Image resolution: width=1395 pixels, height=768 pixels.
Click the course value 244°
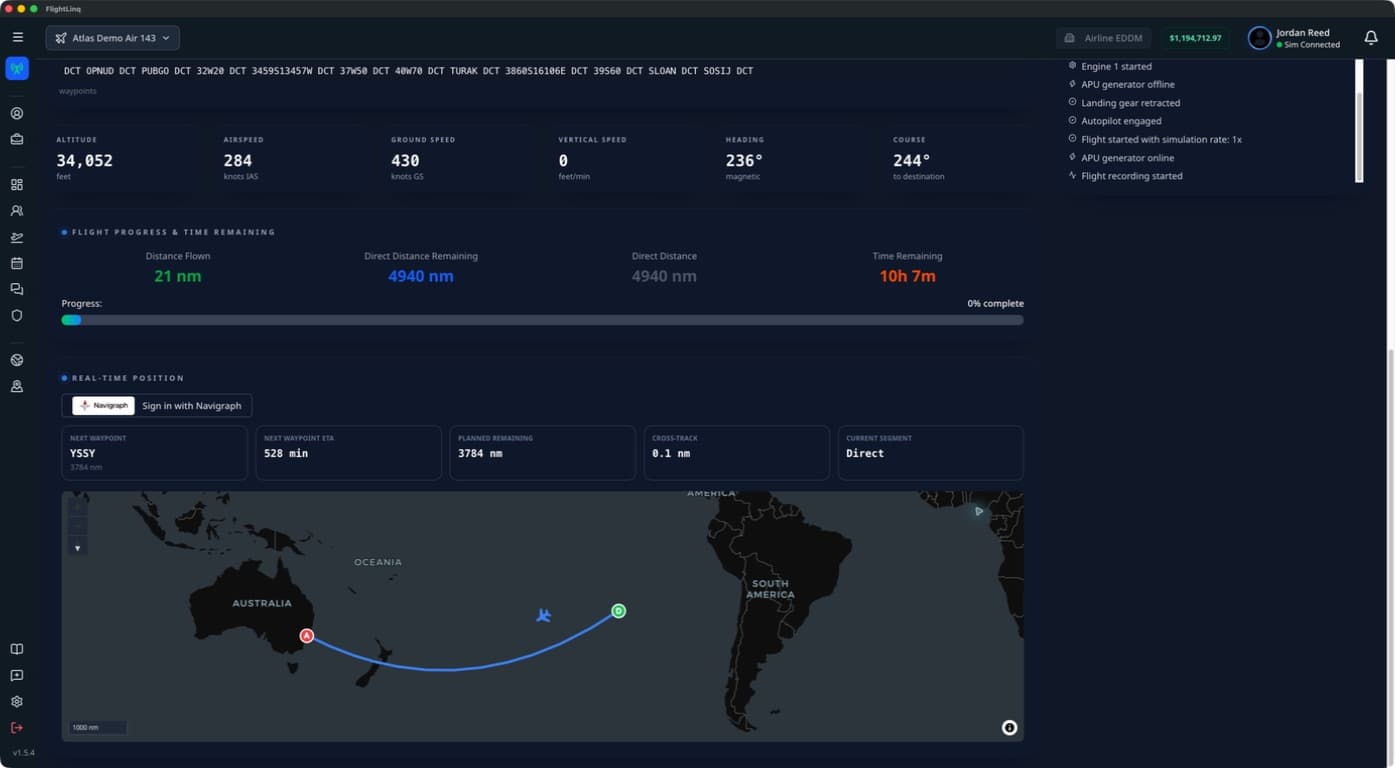(x=911, y=161)
